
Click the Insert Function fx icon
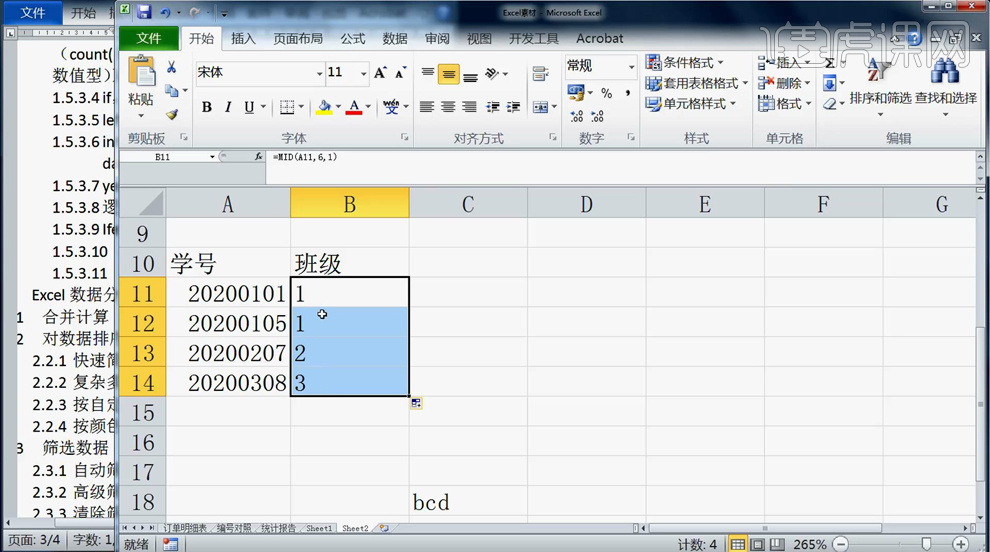point(258,157)
